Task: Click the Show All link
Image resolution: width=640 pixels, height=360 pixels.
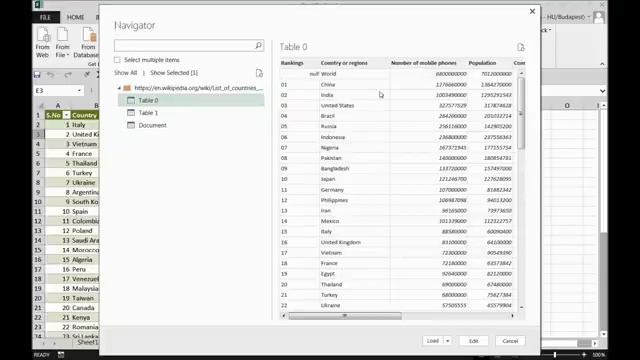Action: tap(126, 73)
